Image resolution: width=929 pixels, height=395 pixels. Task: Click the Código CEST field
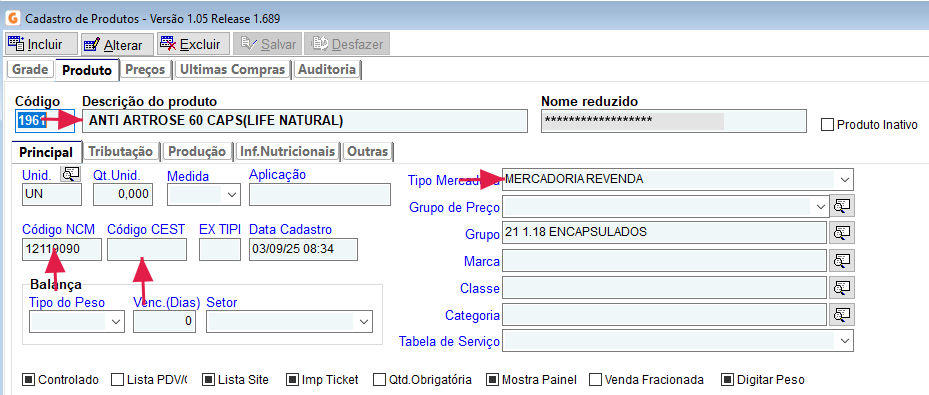[147, 249]
